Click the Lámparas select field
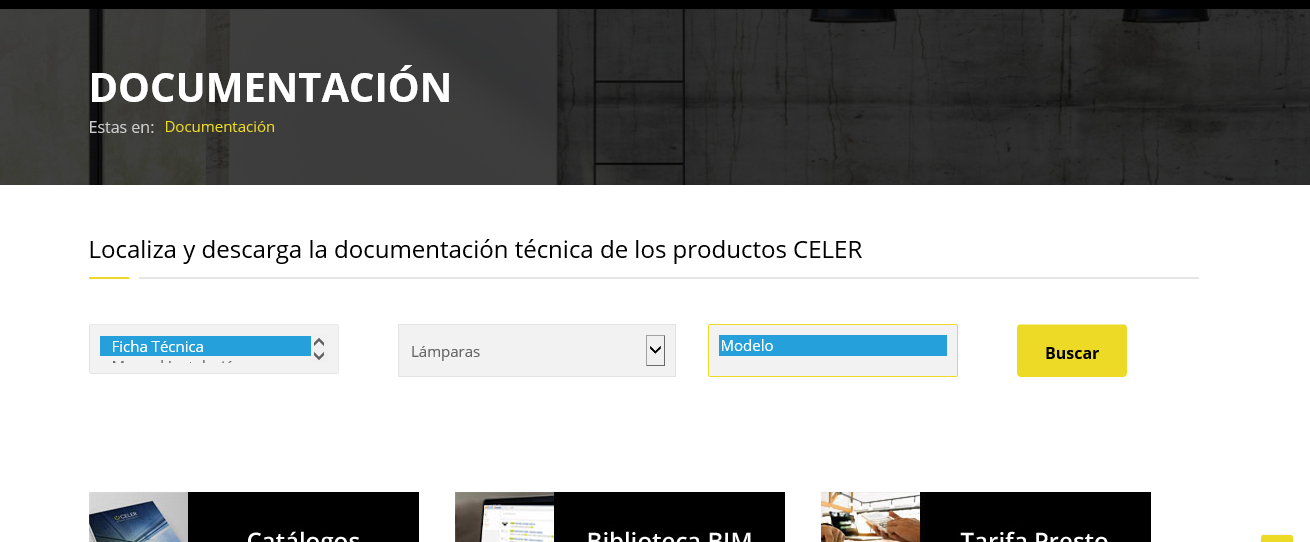 (x=536, y=350)
